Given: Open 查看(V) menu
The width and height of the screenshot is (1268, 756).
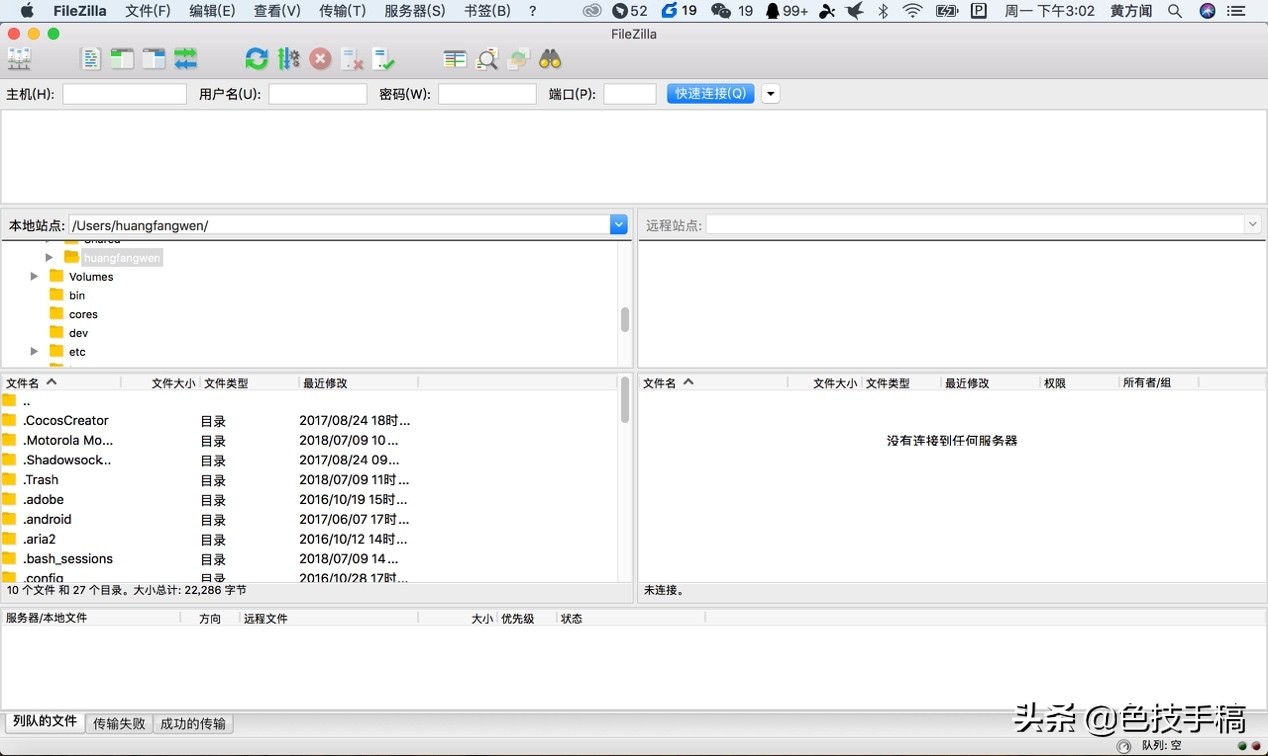Looking at the screenshot, I should pyautogui.click(x=277, y=11).
